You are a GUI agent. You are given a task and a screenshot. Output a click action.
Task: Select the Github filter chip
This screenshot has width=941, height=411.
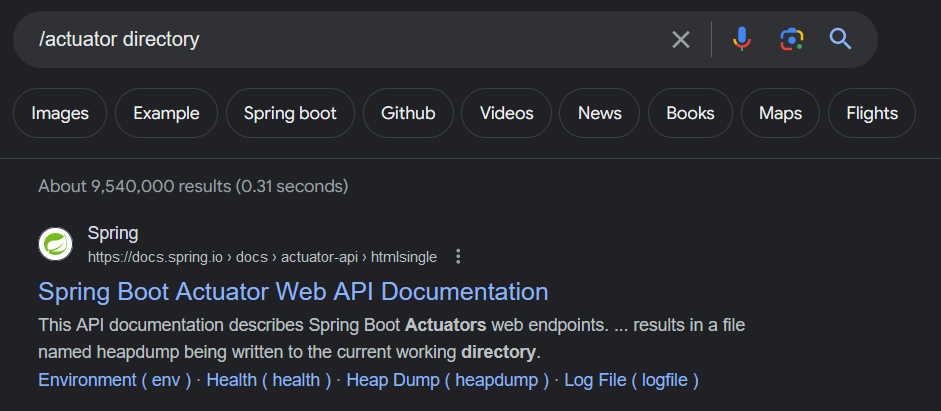pos(408,113)
